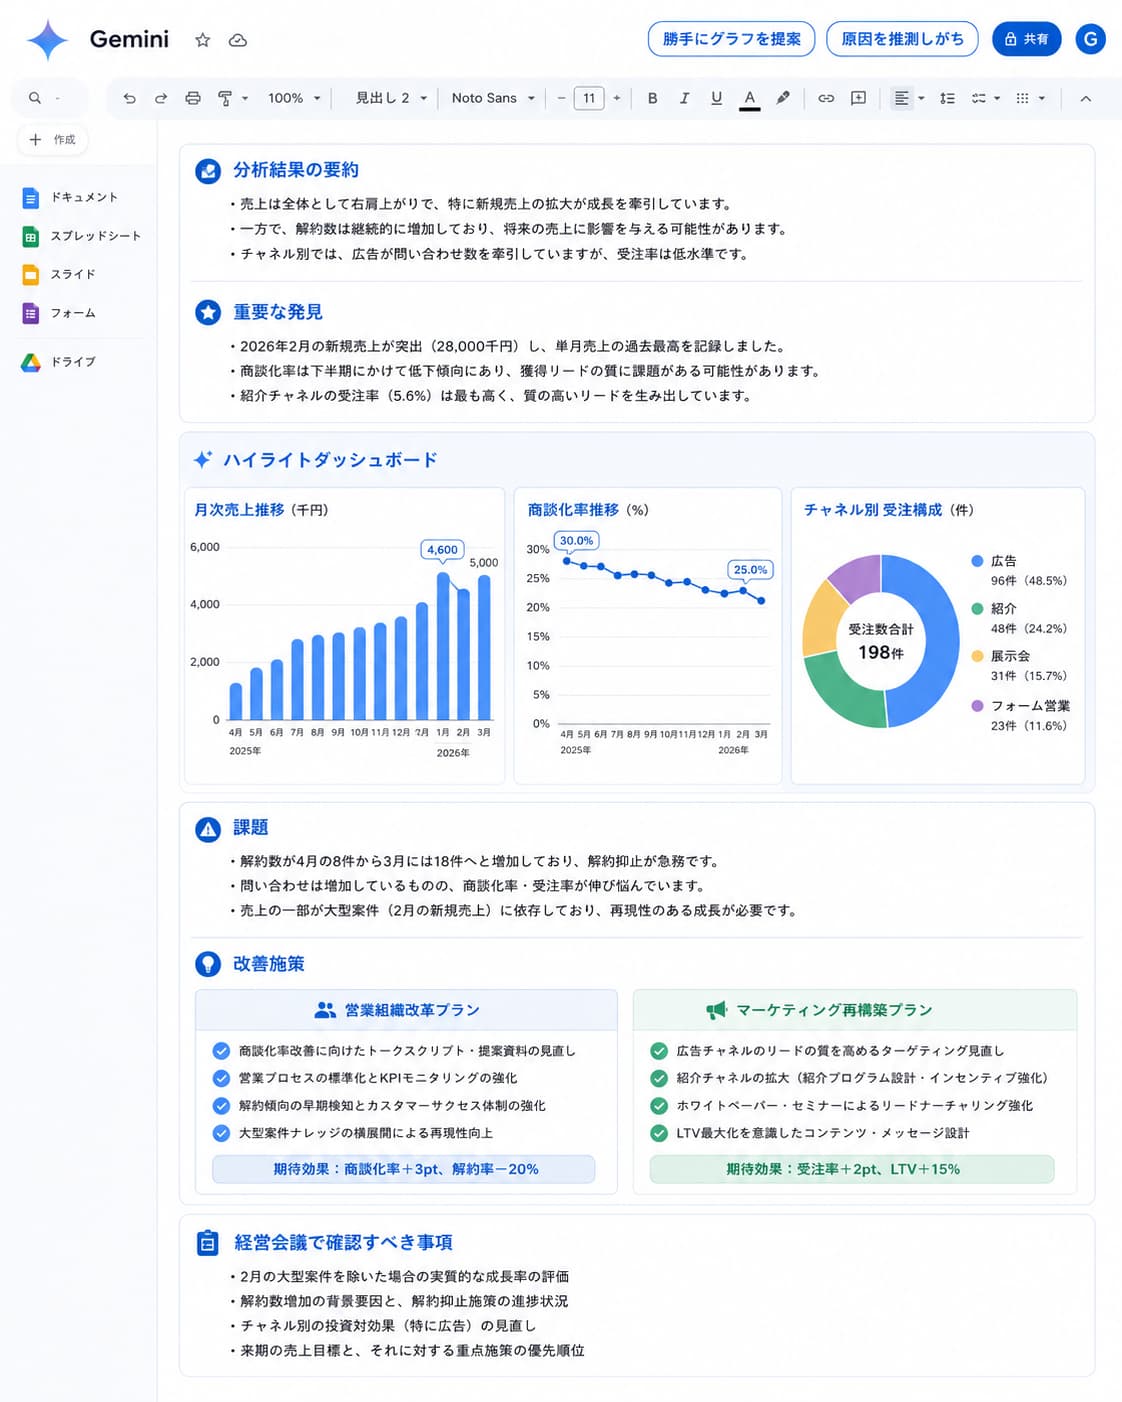This screenshot has height=1402, width=1122.
Task: Toggle the 大型案件ナレッジの横展開 check
Action: (x=221, y=1133)
